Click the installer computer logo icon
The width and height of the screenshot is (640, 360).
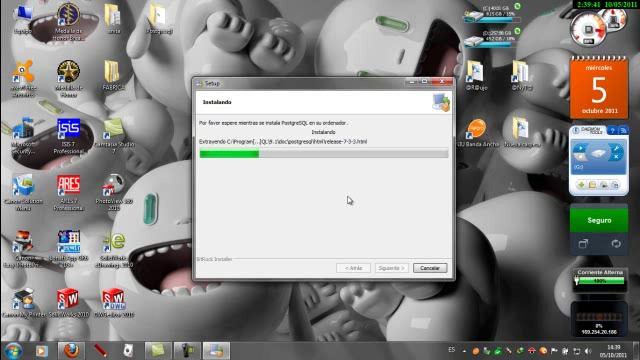click(441, 102)
